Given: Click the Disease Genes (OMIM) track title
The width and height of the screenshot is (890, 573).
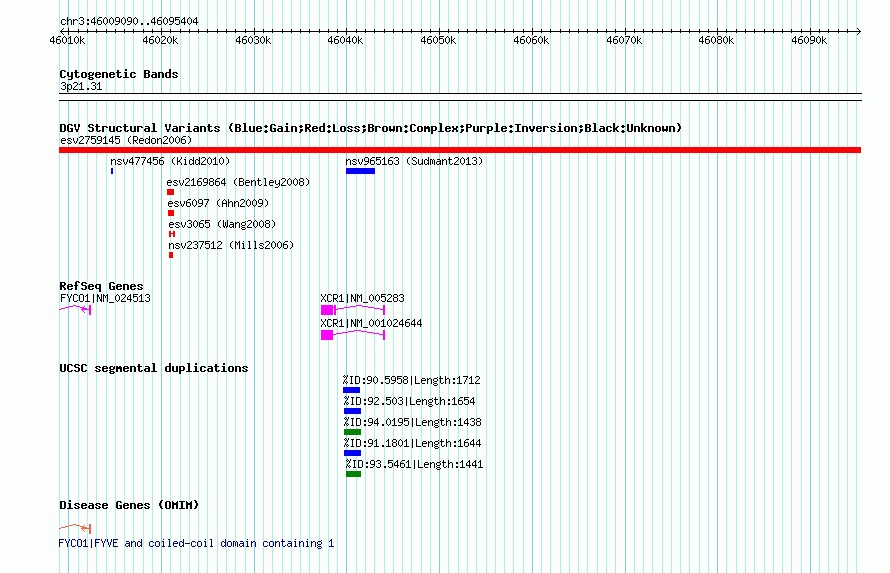Looking at the screenshot, I should click(129, 505).
